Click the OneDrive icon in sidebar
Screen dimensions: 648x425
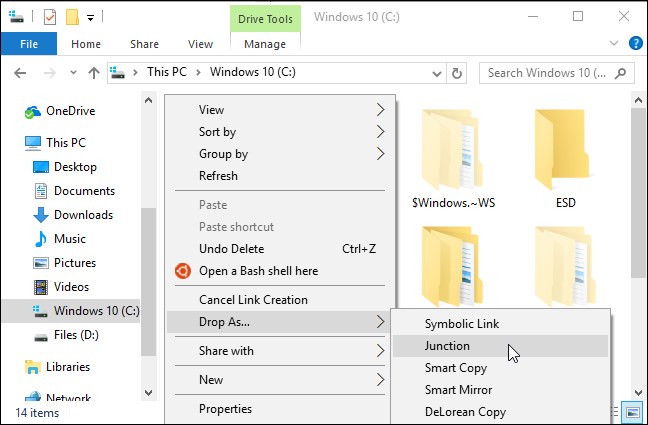pos(33,111)
